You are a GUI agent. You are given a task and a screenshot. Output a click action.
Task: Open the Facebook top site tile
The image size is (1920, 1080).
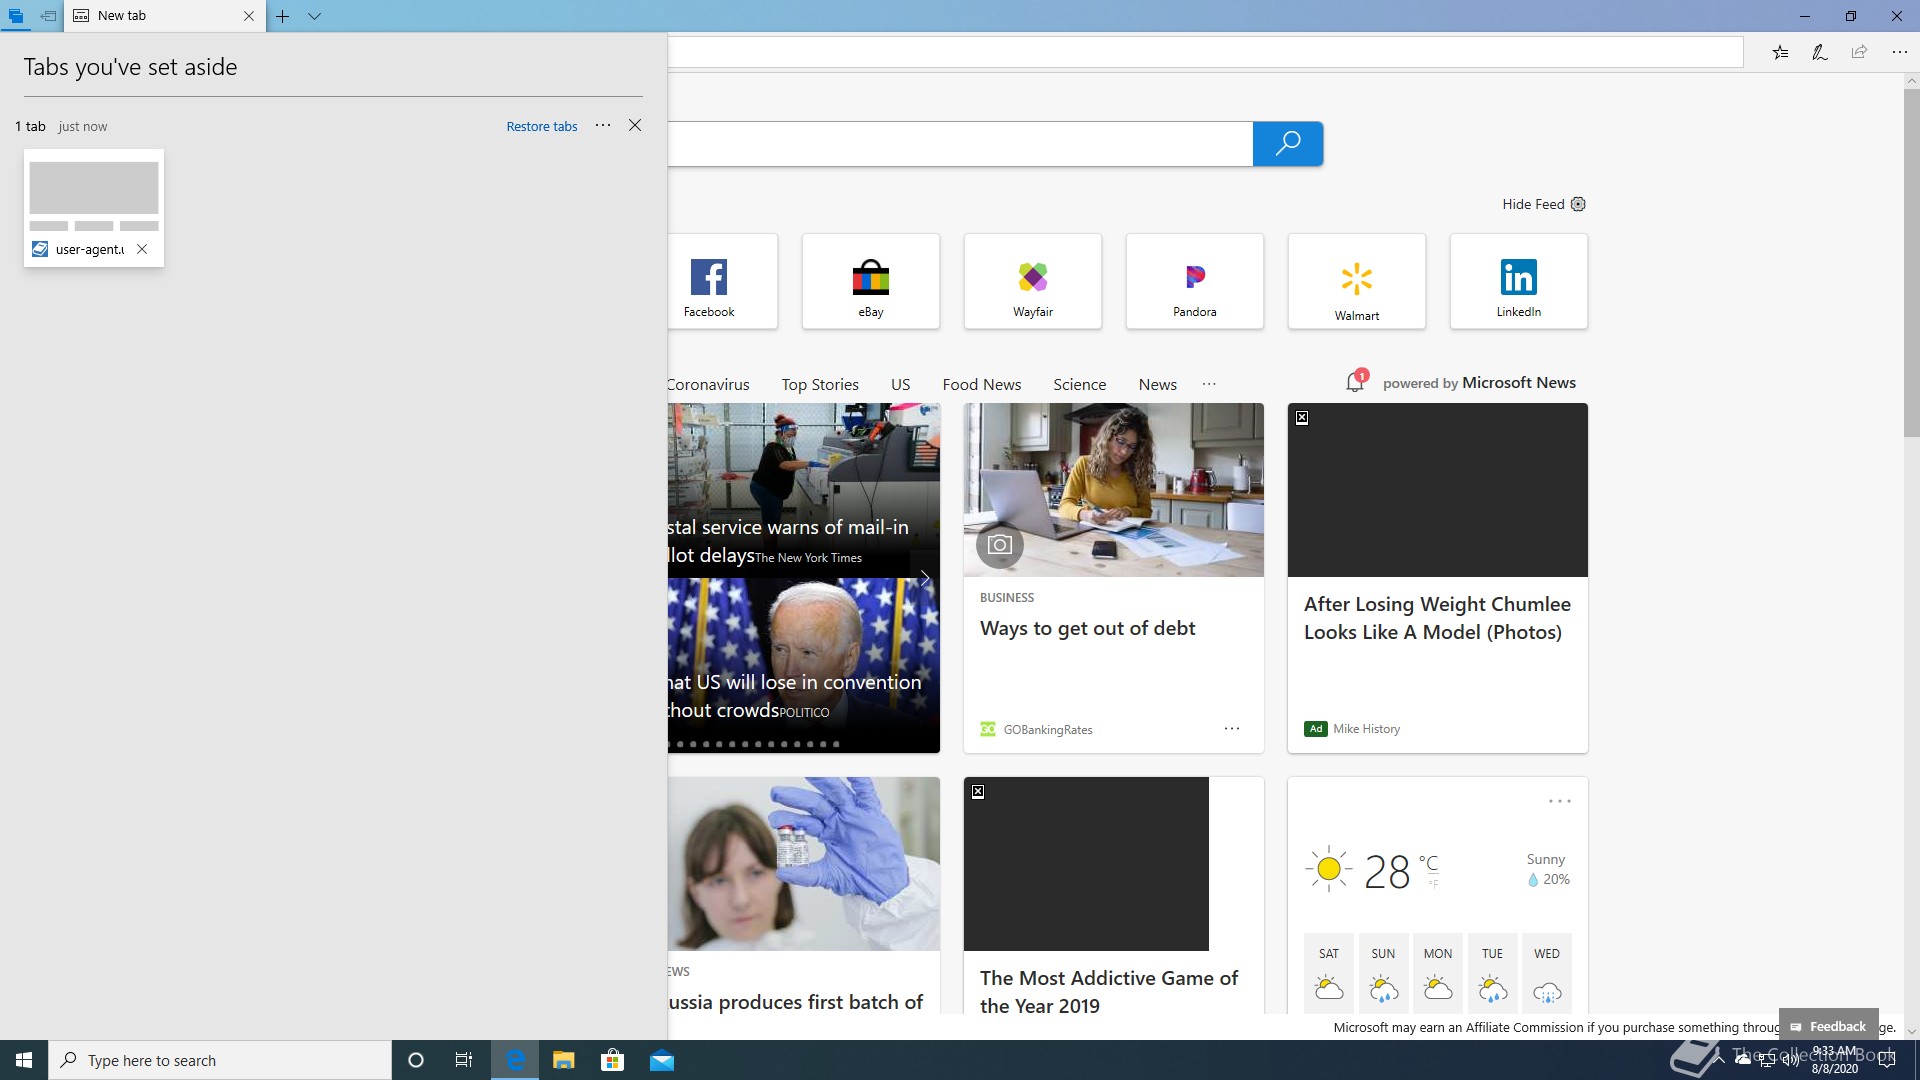point(722,281)
